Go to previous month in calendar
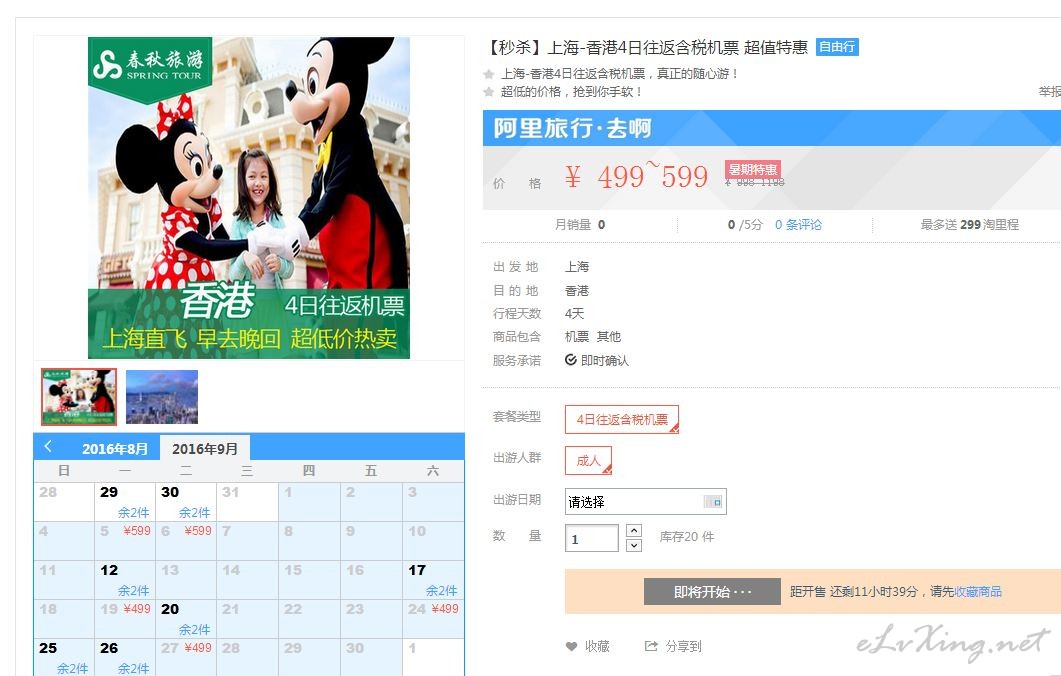The height and width of the screenshot is (676, 1061). click(x=48, y=447)
